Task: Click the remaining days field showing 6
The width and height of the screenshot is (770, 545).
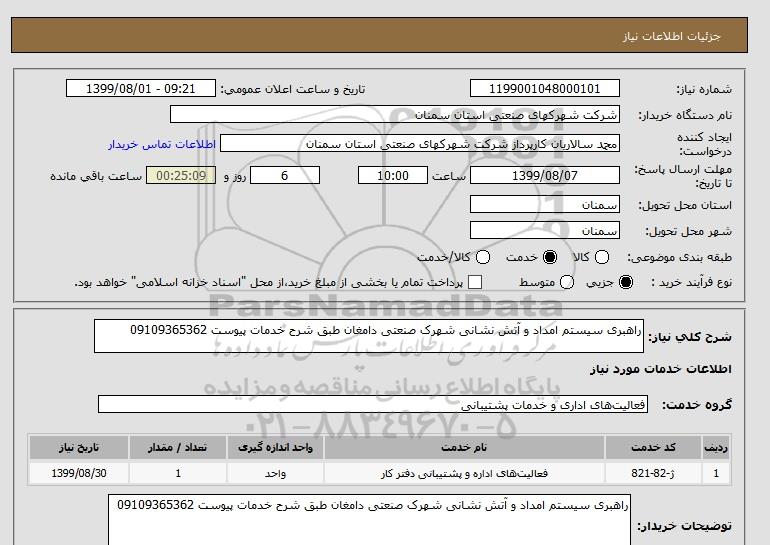Action: [x=285, y=175]
